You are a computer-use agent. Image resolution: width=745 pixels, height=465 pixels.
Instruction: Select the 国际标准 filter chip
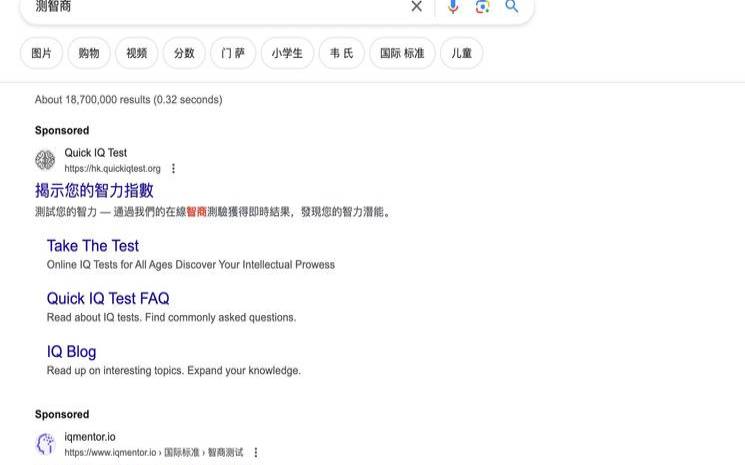pos(402,53)
